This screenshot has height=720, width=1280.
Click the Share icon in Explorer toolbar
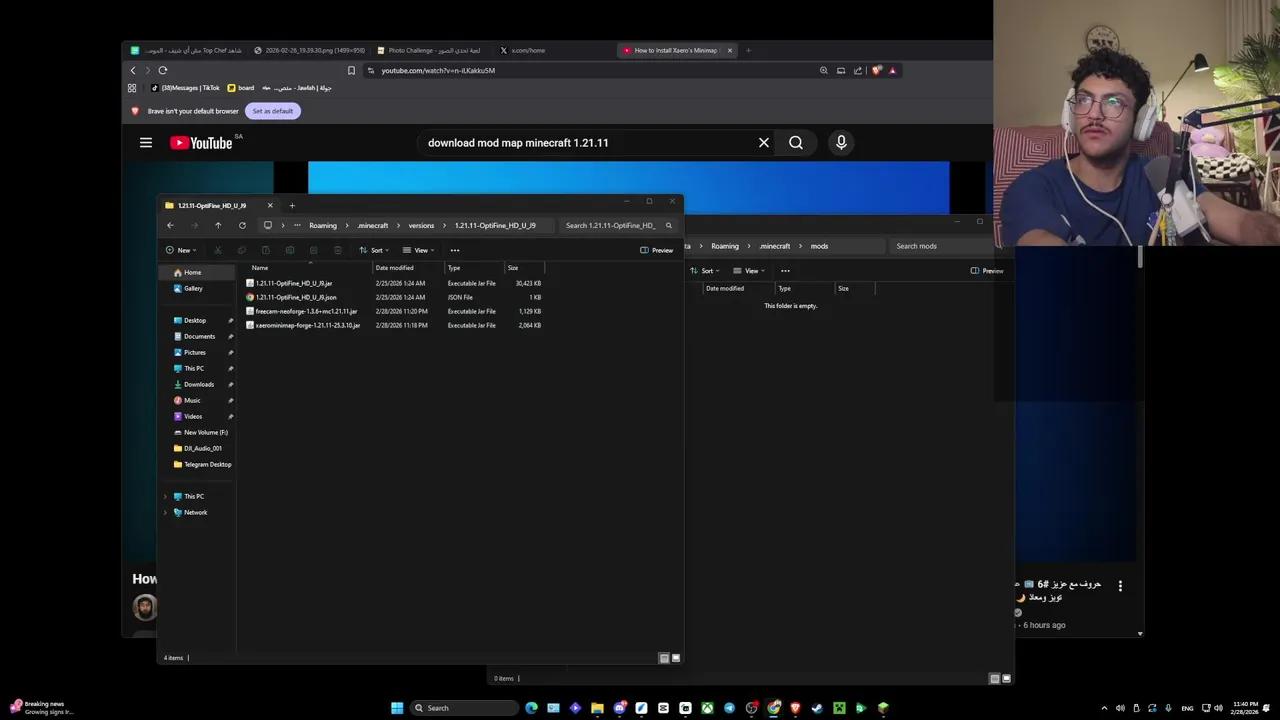point(314,250)
